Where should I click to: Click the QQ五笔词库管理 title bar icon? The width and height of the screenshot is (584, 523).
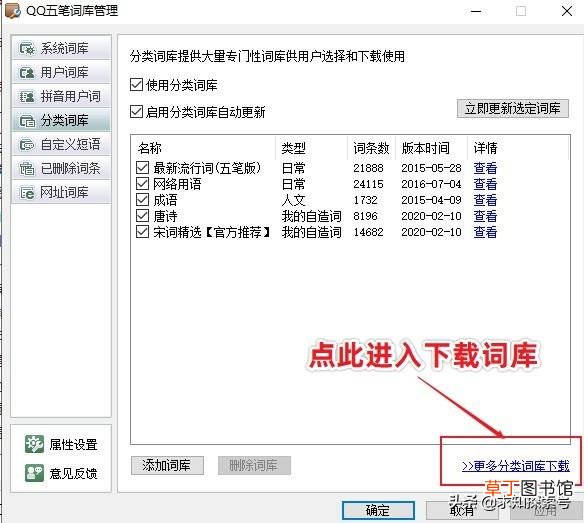(x=13, y=11)
